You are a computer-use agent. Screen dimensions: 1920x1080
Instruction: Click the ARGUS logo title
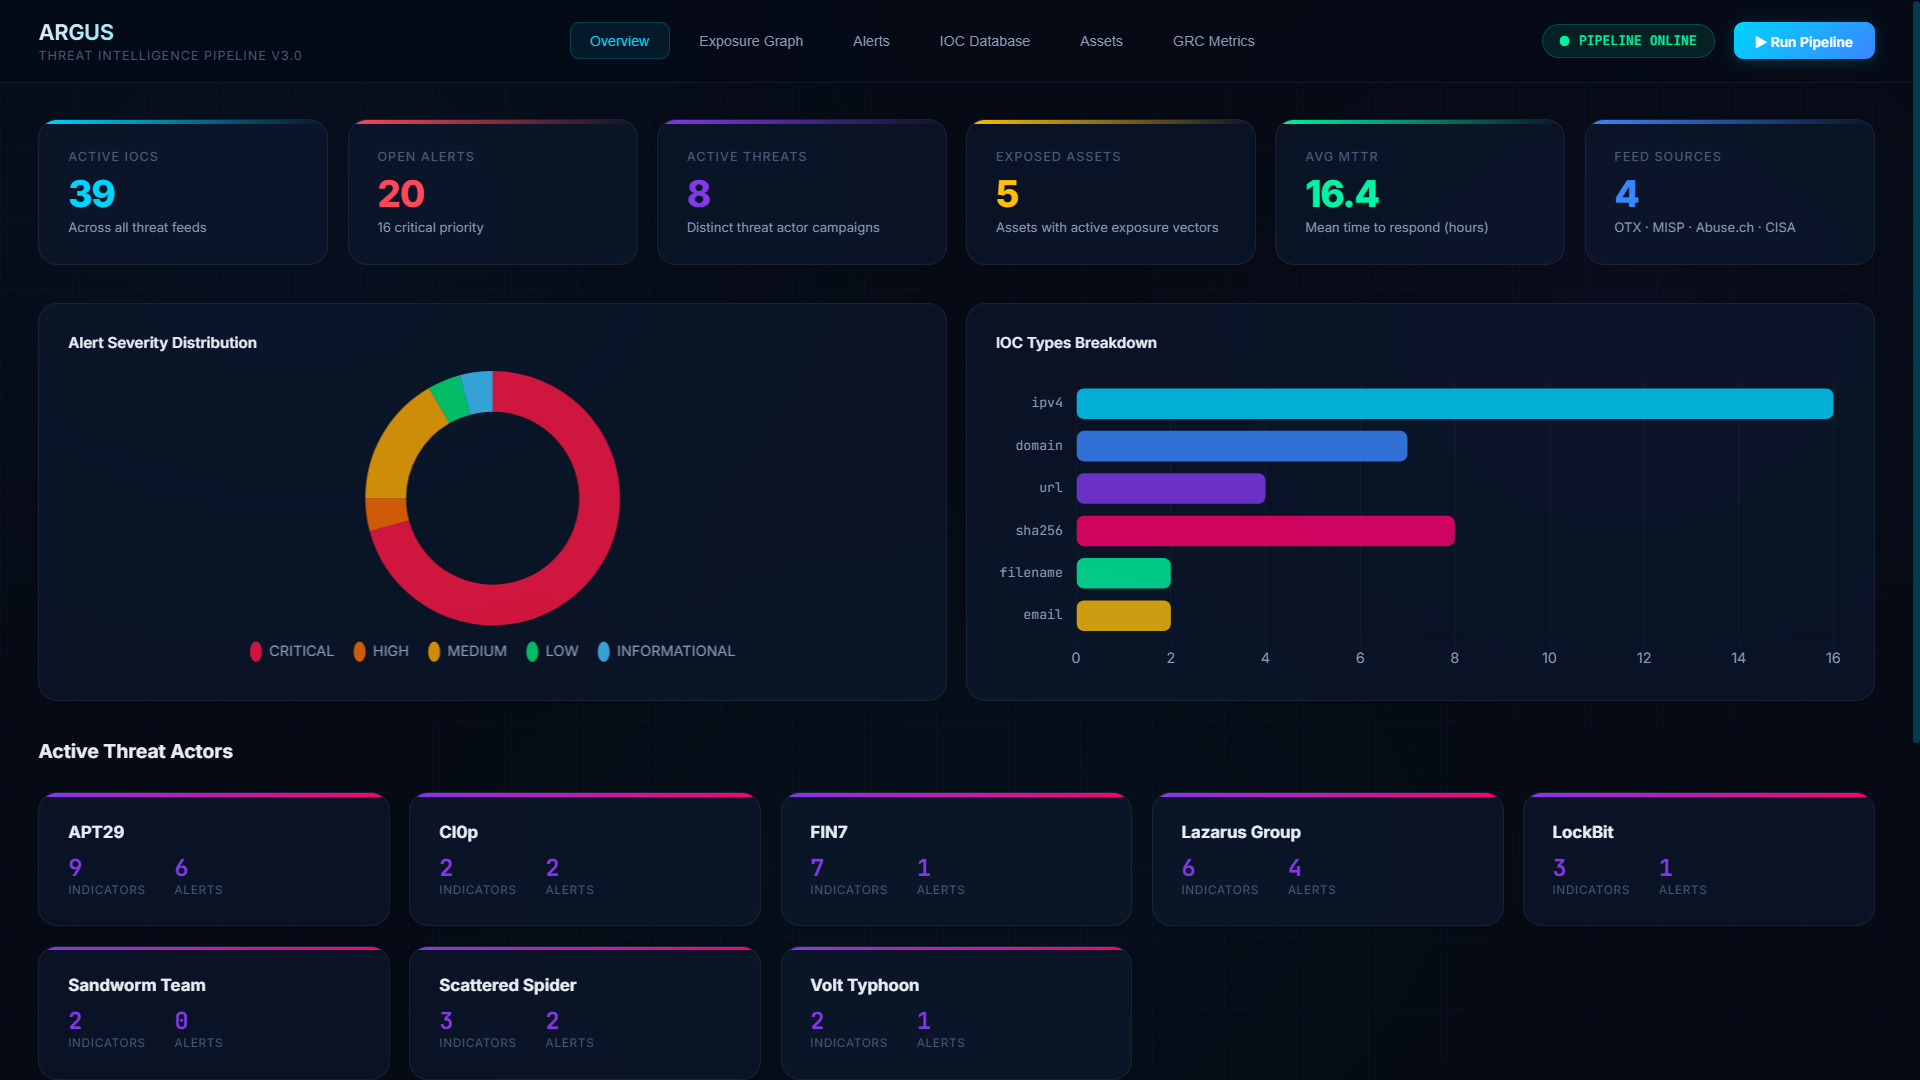76,32
